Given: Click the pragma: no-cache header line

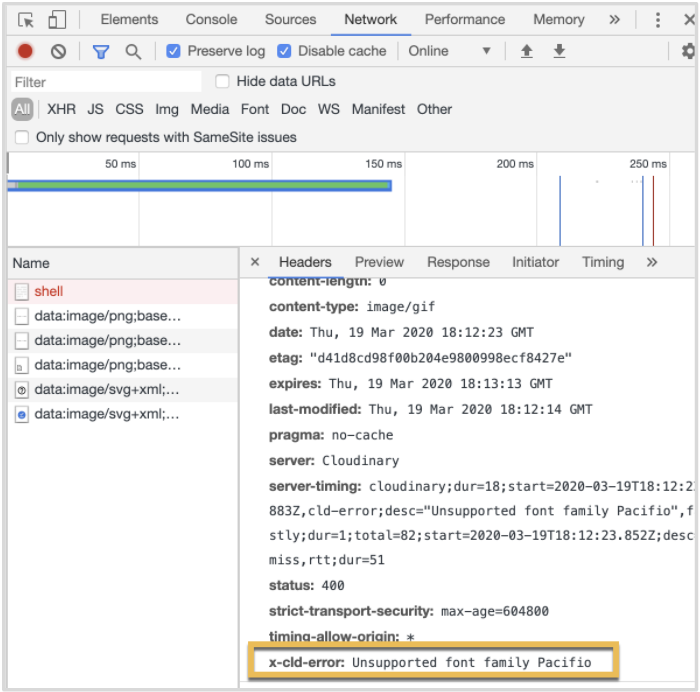Looking at the screenshot, I should point(331,435).
